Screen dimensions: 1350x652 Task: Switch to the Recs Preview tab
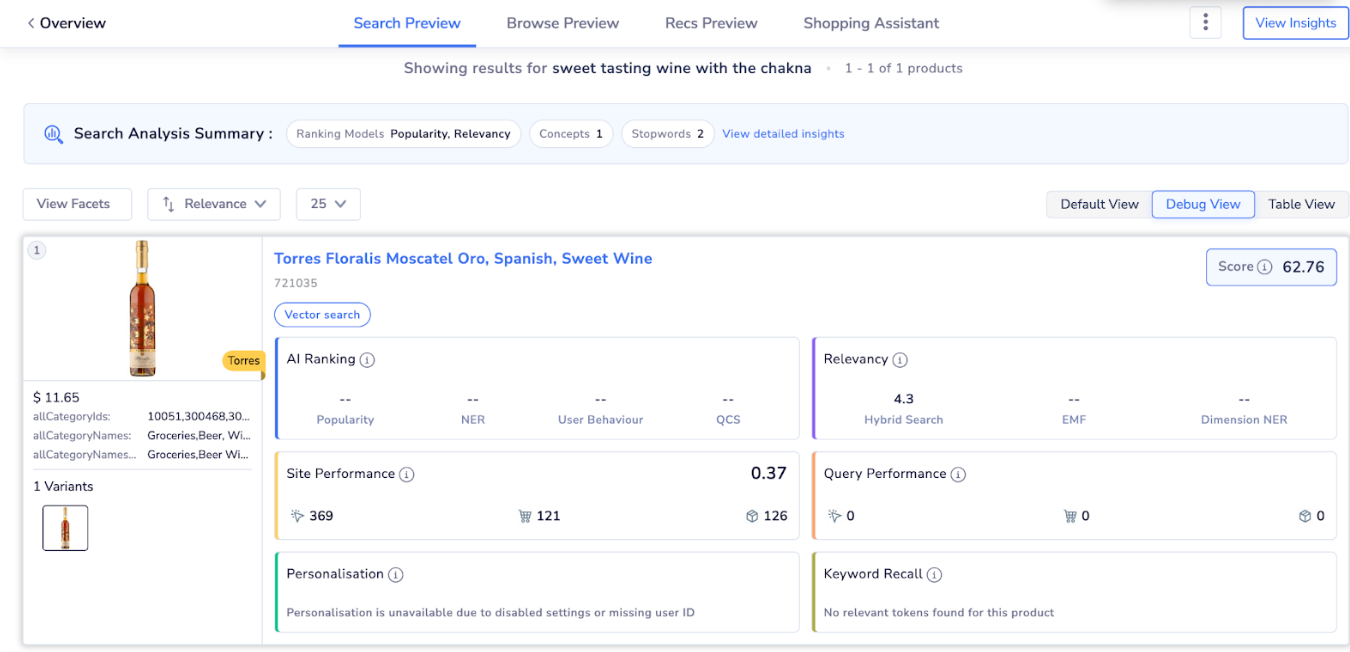(x=711, y=23)
